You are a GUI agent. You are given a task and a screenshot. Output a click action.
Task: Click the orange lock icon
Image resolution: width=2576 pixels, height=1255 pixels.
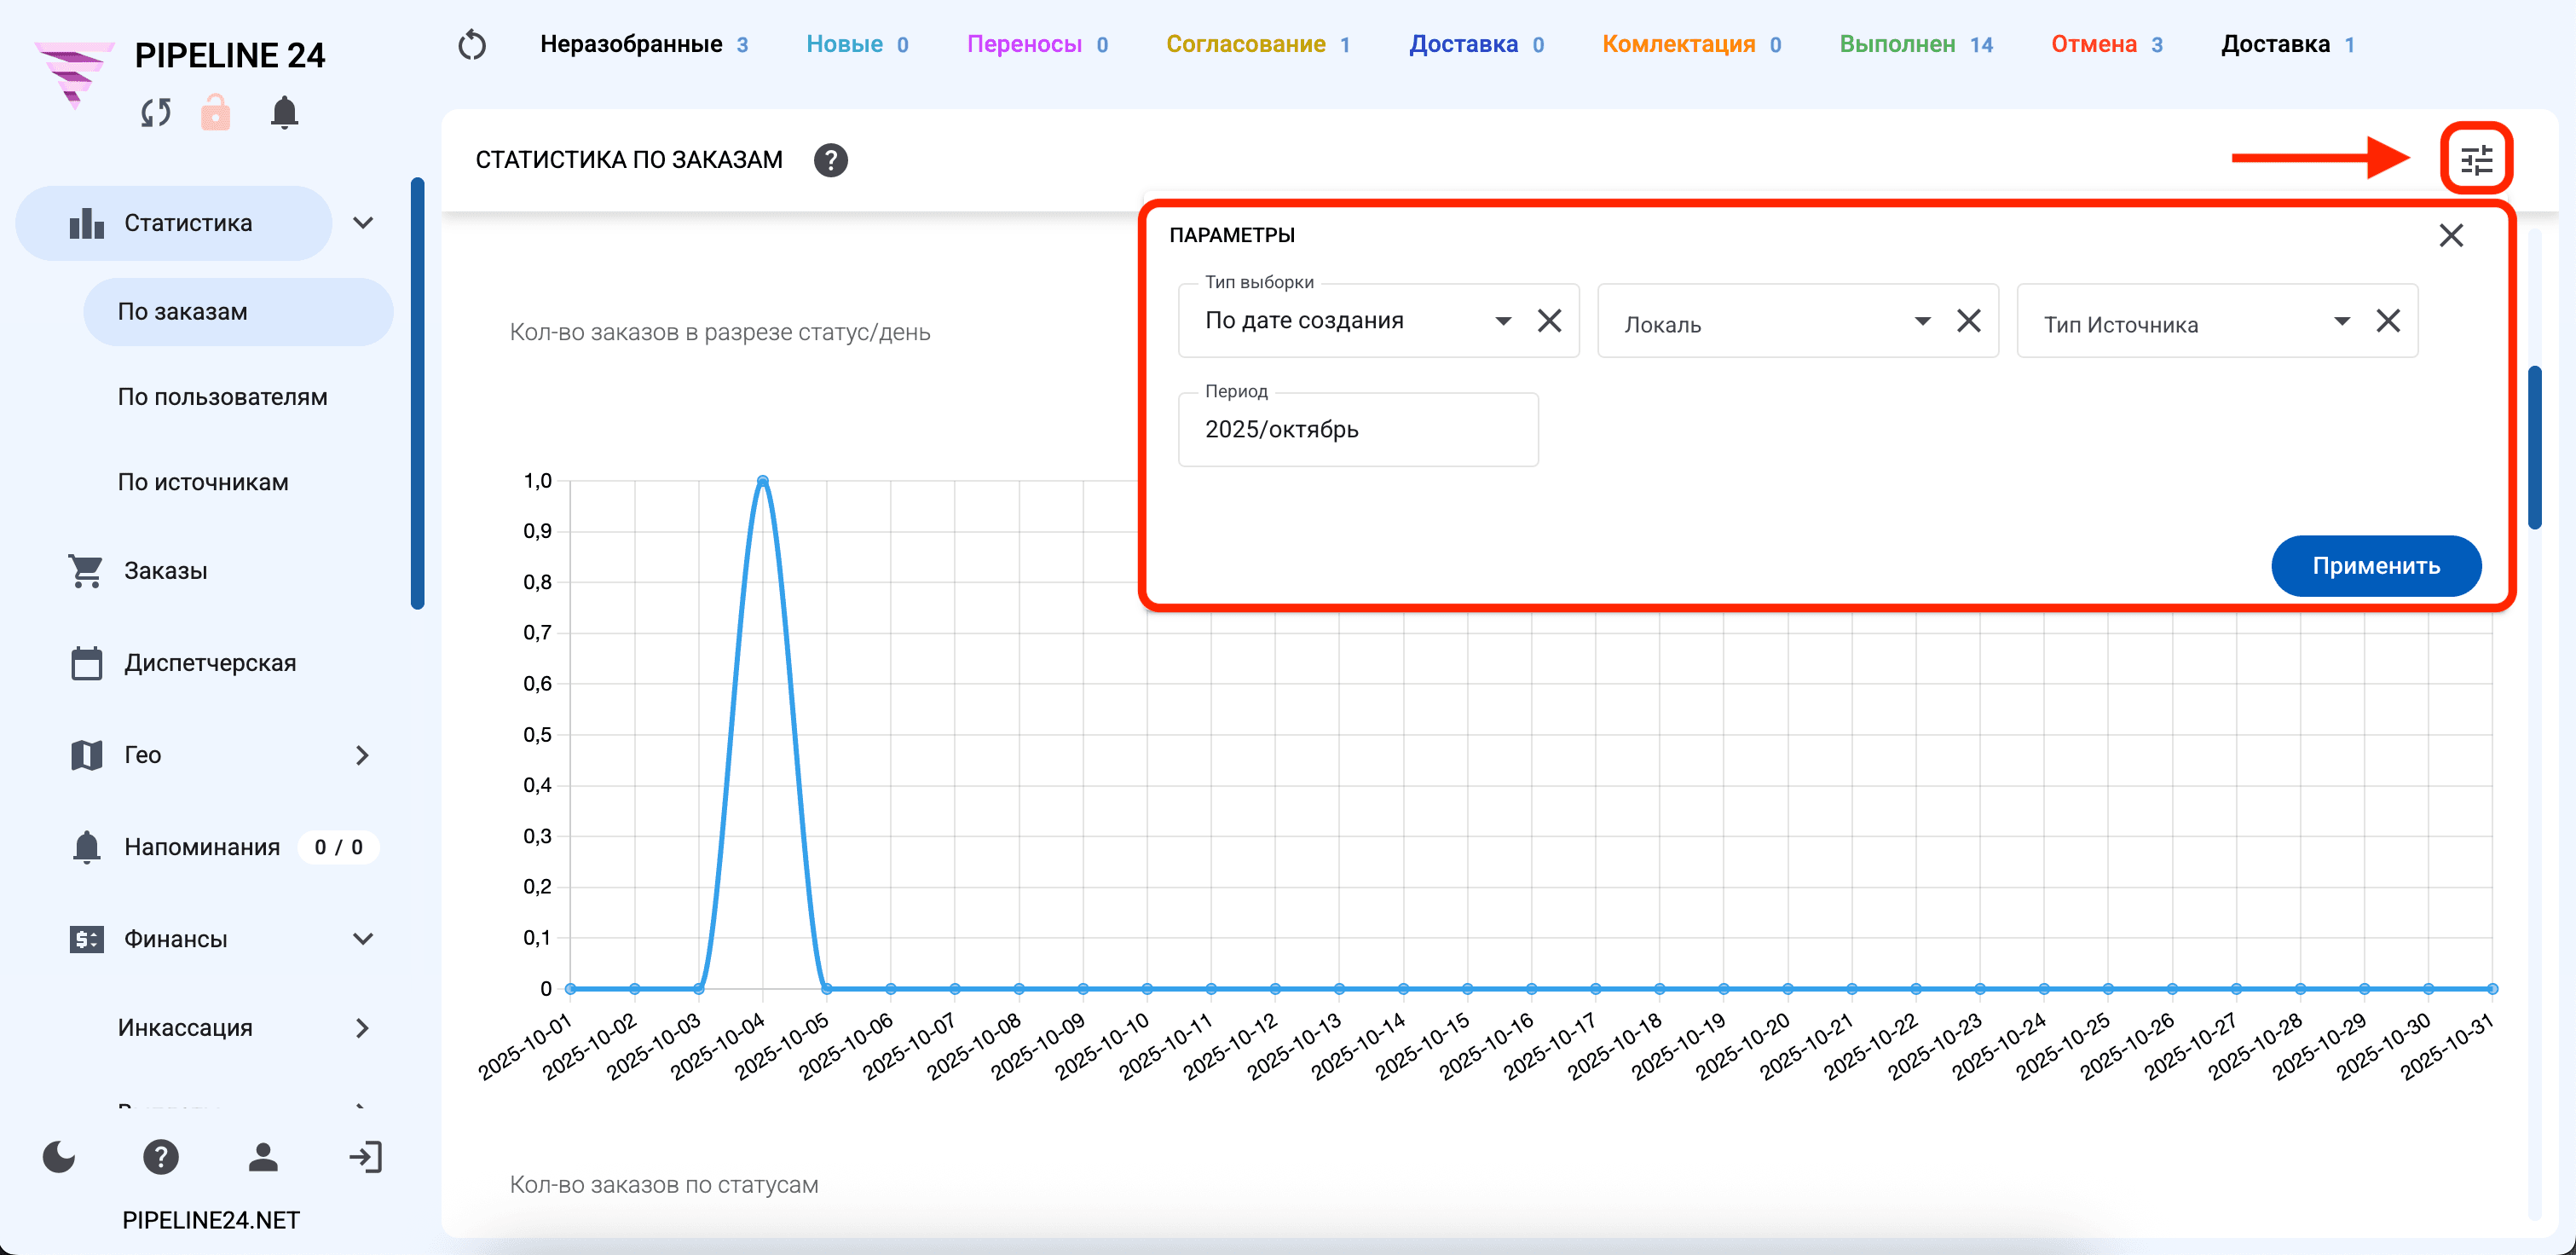216,112
